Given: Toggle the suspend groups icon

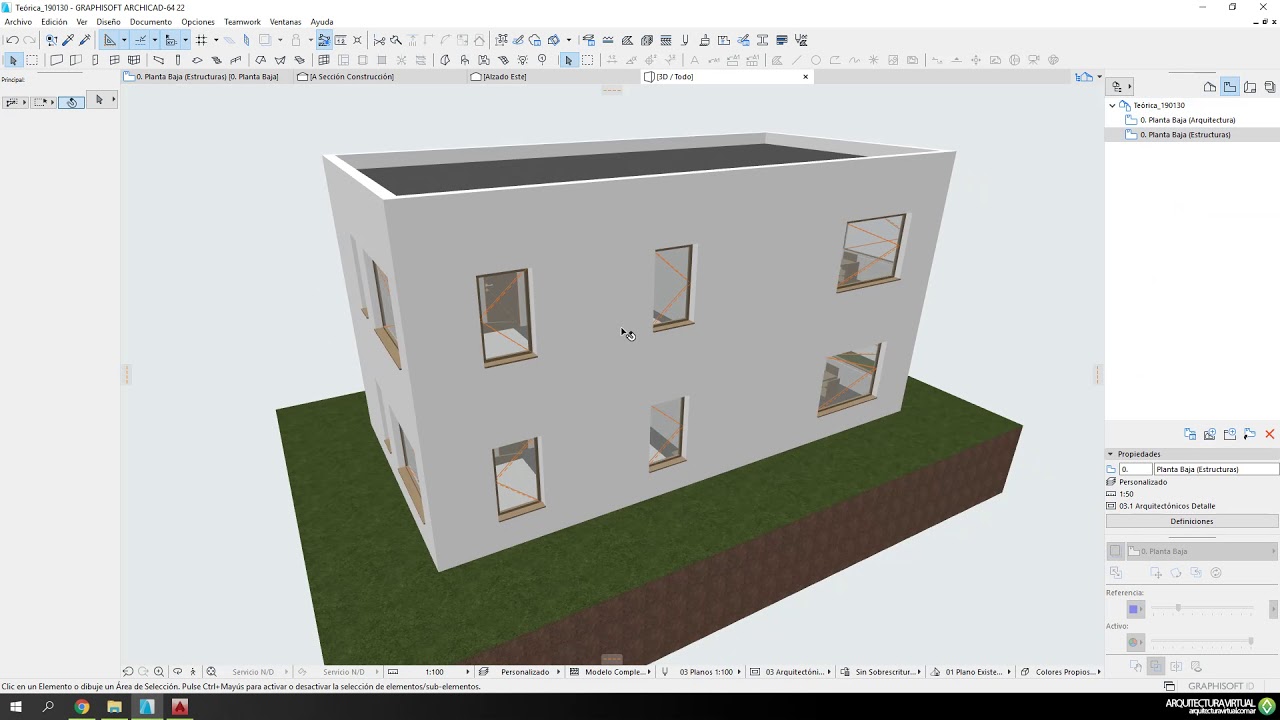Looking at the screenshot, I should [324, 40].
